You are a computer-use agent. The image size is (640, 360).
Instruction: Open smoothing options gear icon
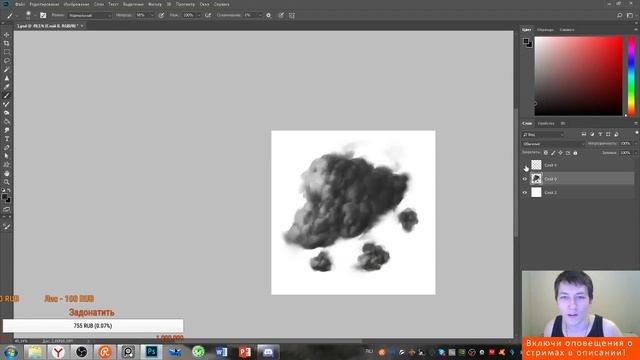click(269, 15)
